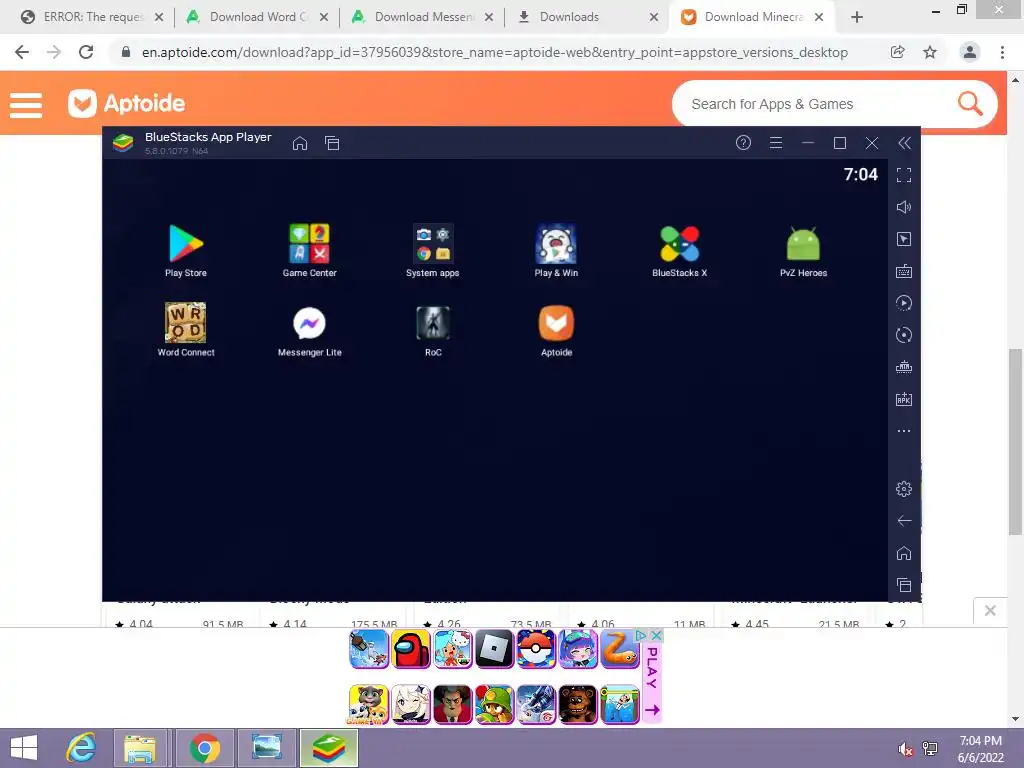Click the Among Us ad thumbnail
The image size is (1024, 768).
tap(411, 649)
